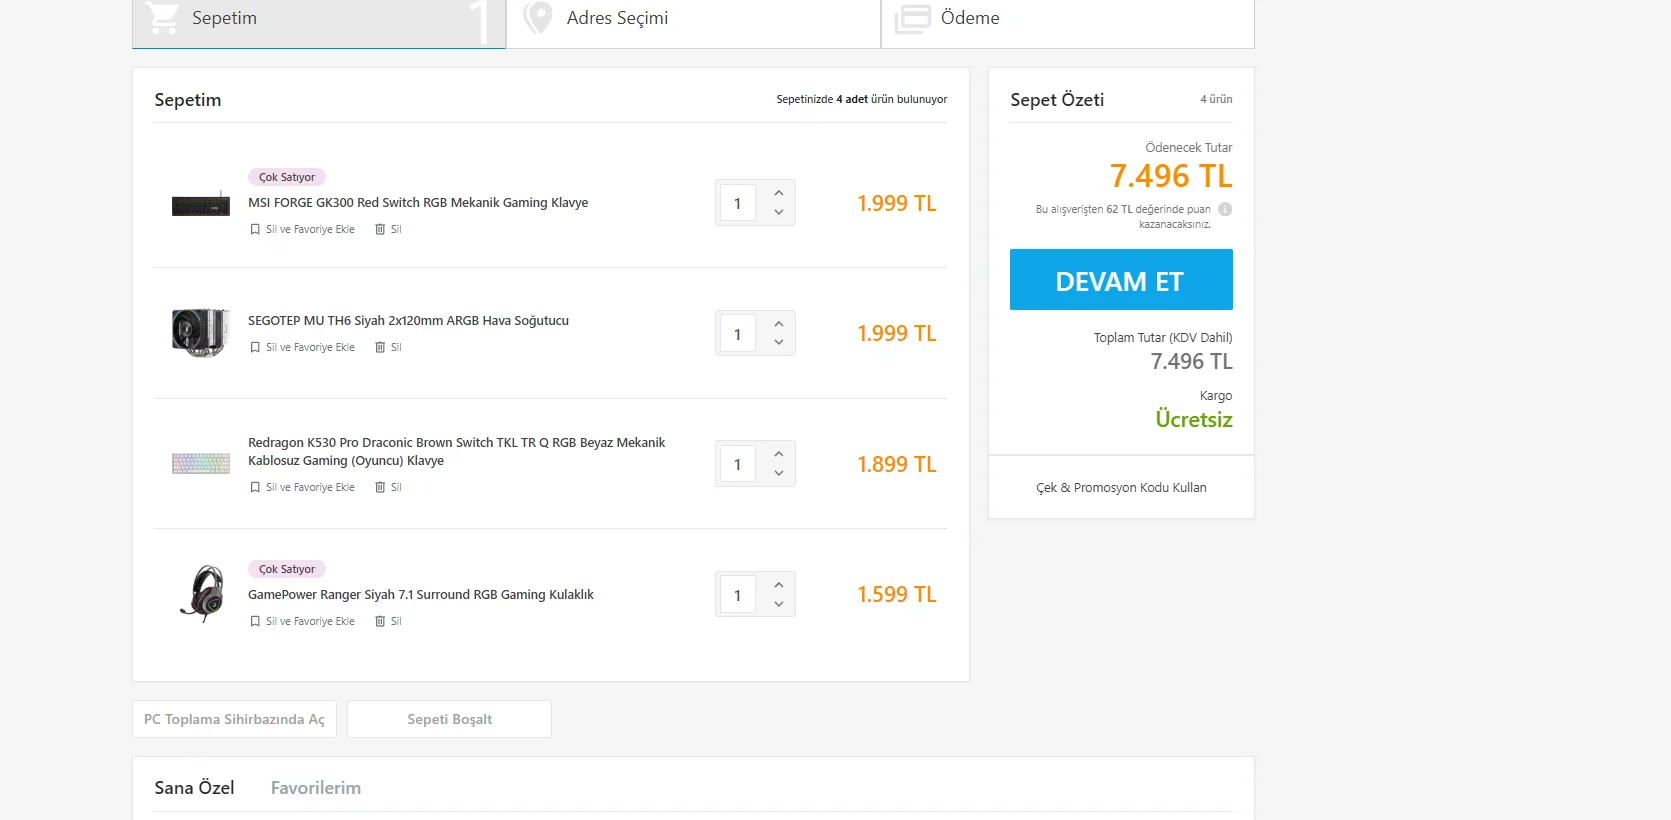The image size is (1671, 820).
Task: Open Çek & Promosyon Kodu Kullan
Action: (1121, 487)
